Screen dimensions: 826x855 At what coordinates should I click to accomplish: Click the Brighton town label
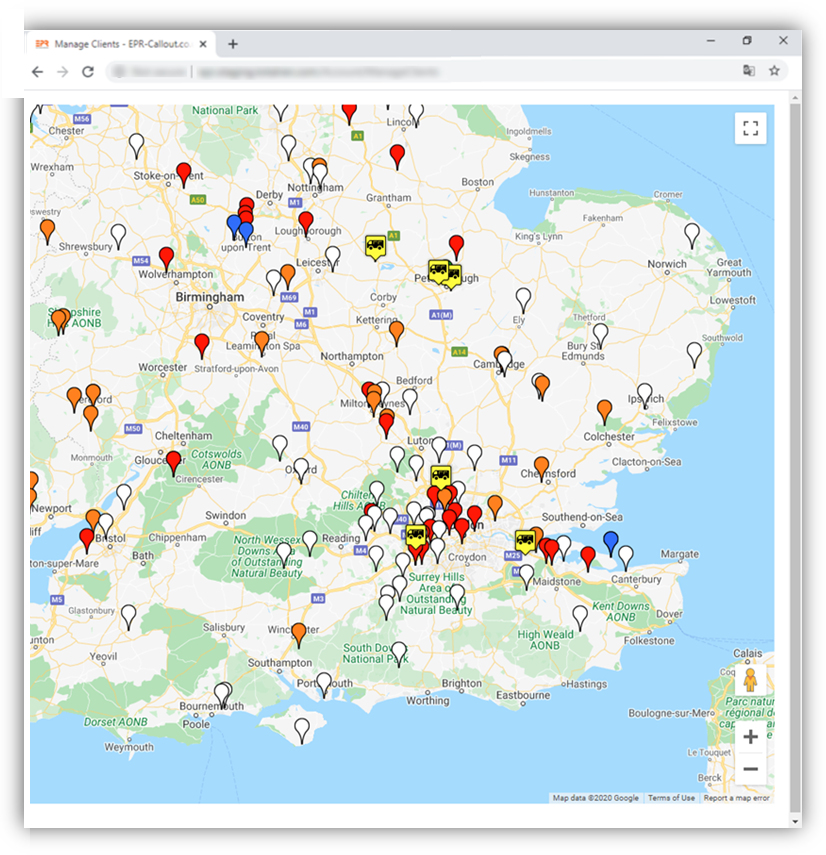462,683
